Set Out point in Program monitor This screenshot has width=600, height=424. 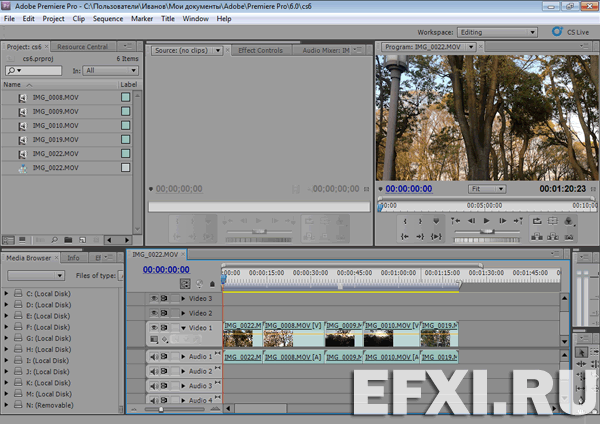(420, 221)
